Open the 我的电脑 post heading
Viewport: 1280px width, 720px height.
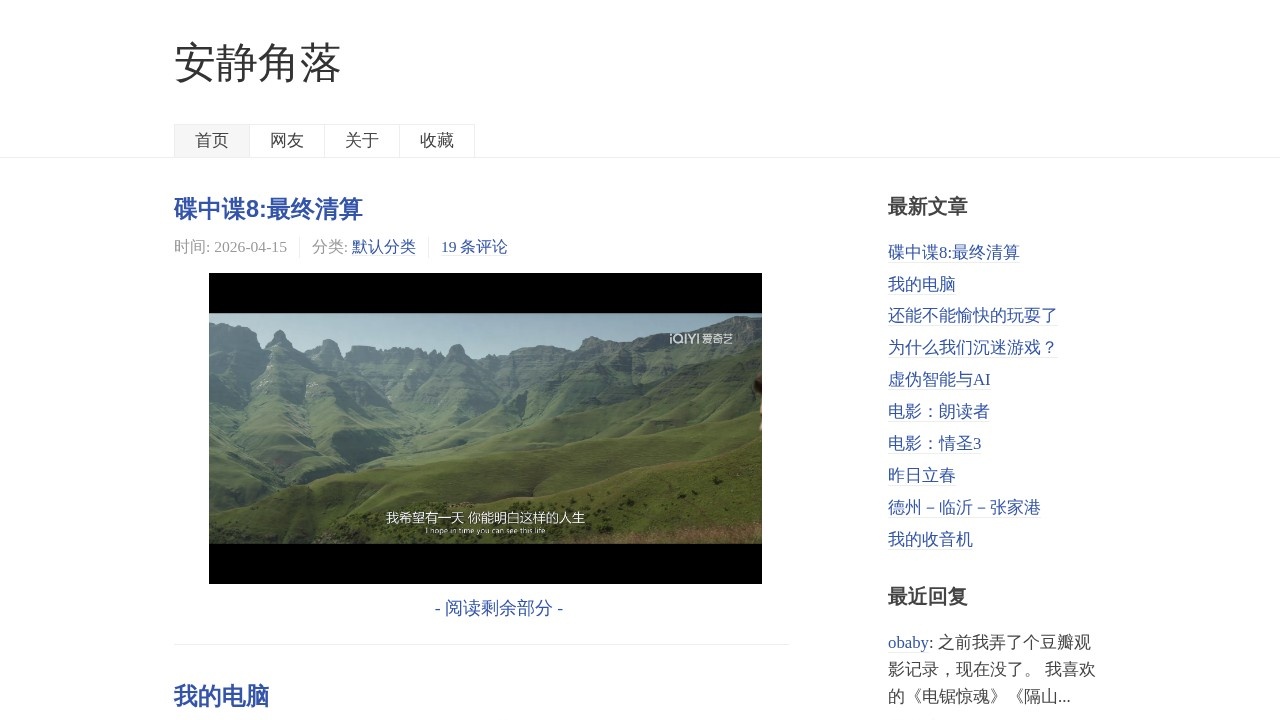(222, 696)
